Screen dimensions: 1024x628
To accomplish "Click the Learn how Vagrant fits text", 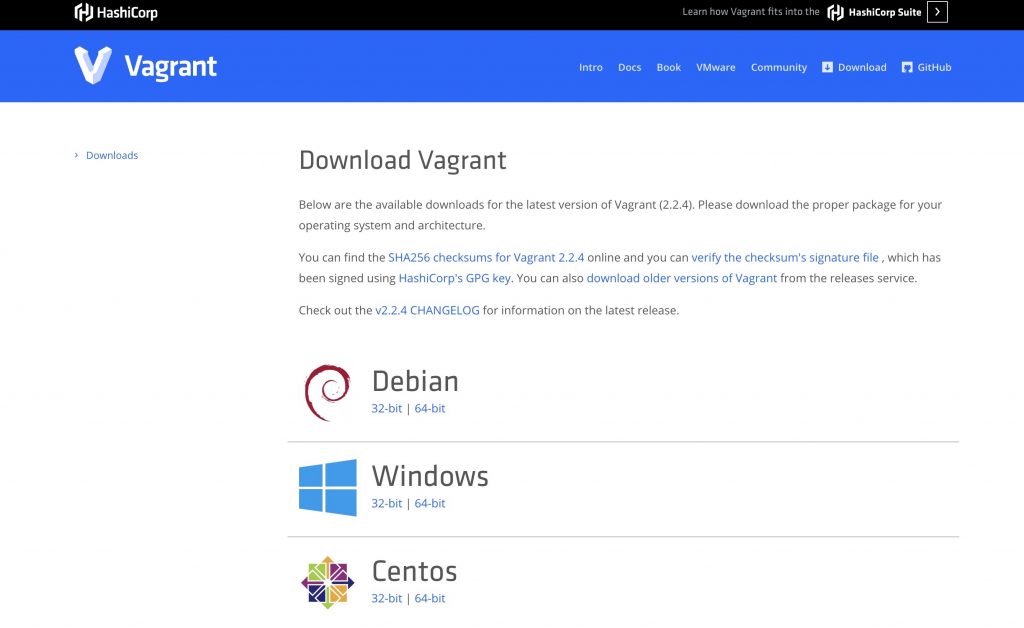I will point(750,12).
